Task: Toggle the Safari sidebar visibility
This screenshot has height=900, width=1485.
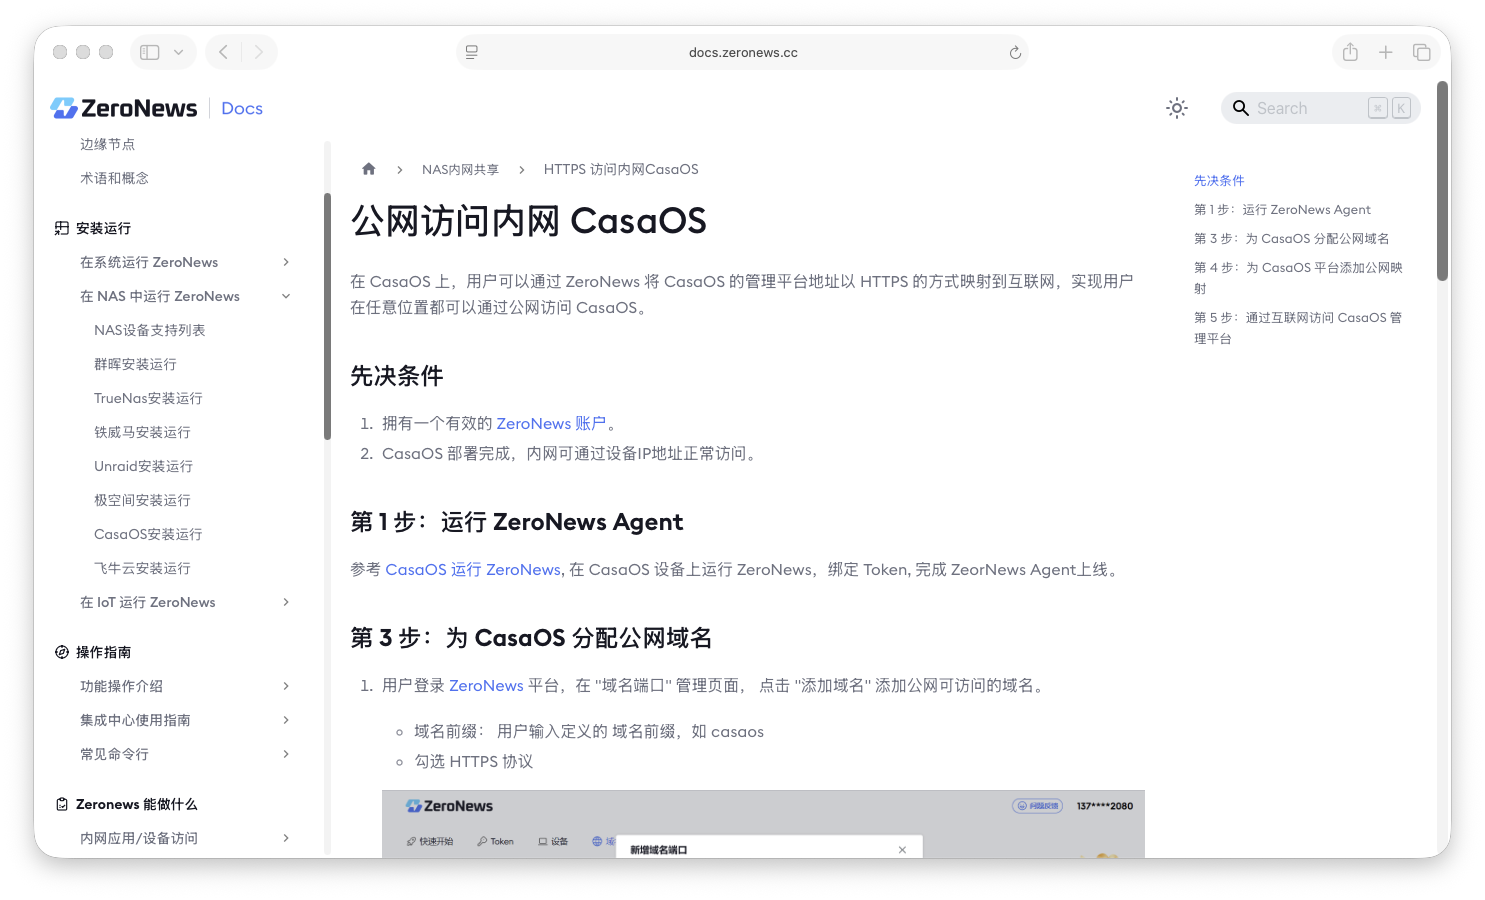Action: pos(148,52)
